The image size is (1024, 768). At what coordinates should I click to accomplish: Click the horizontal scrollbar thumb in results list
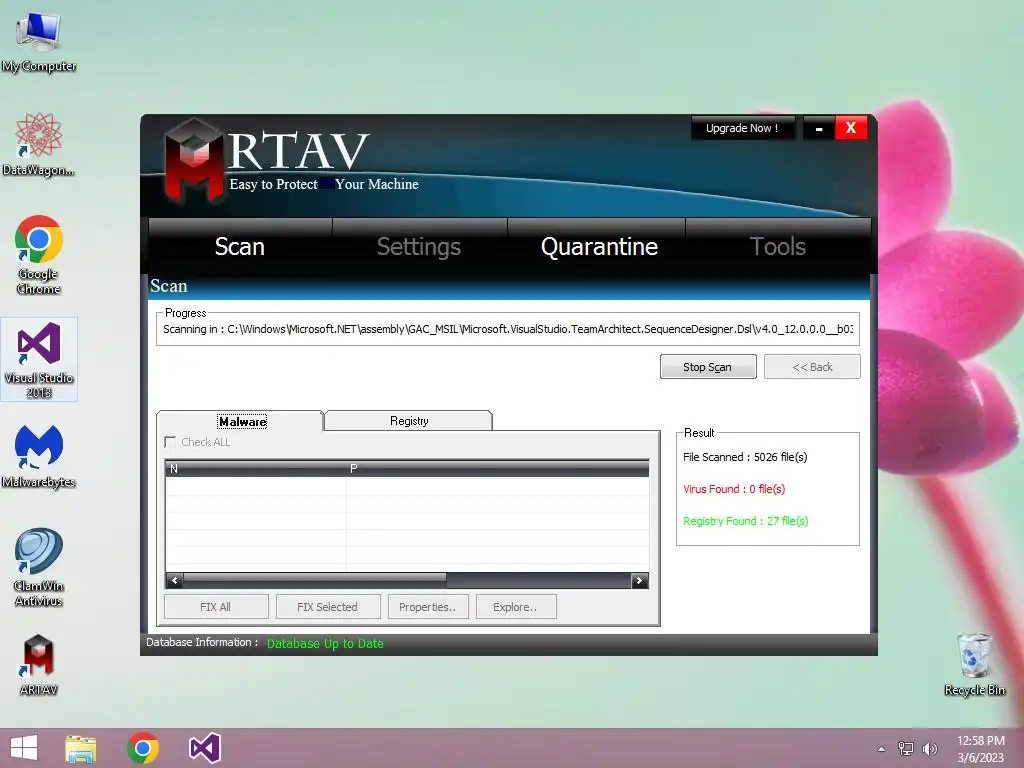(315, 579)
